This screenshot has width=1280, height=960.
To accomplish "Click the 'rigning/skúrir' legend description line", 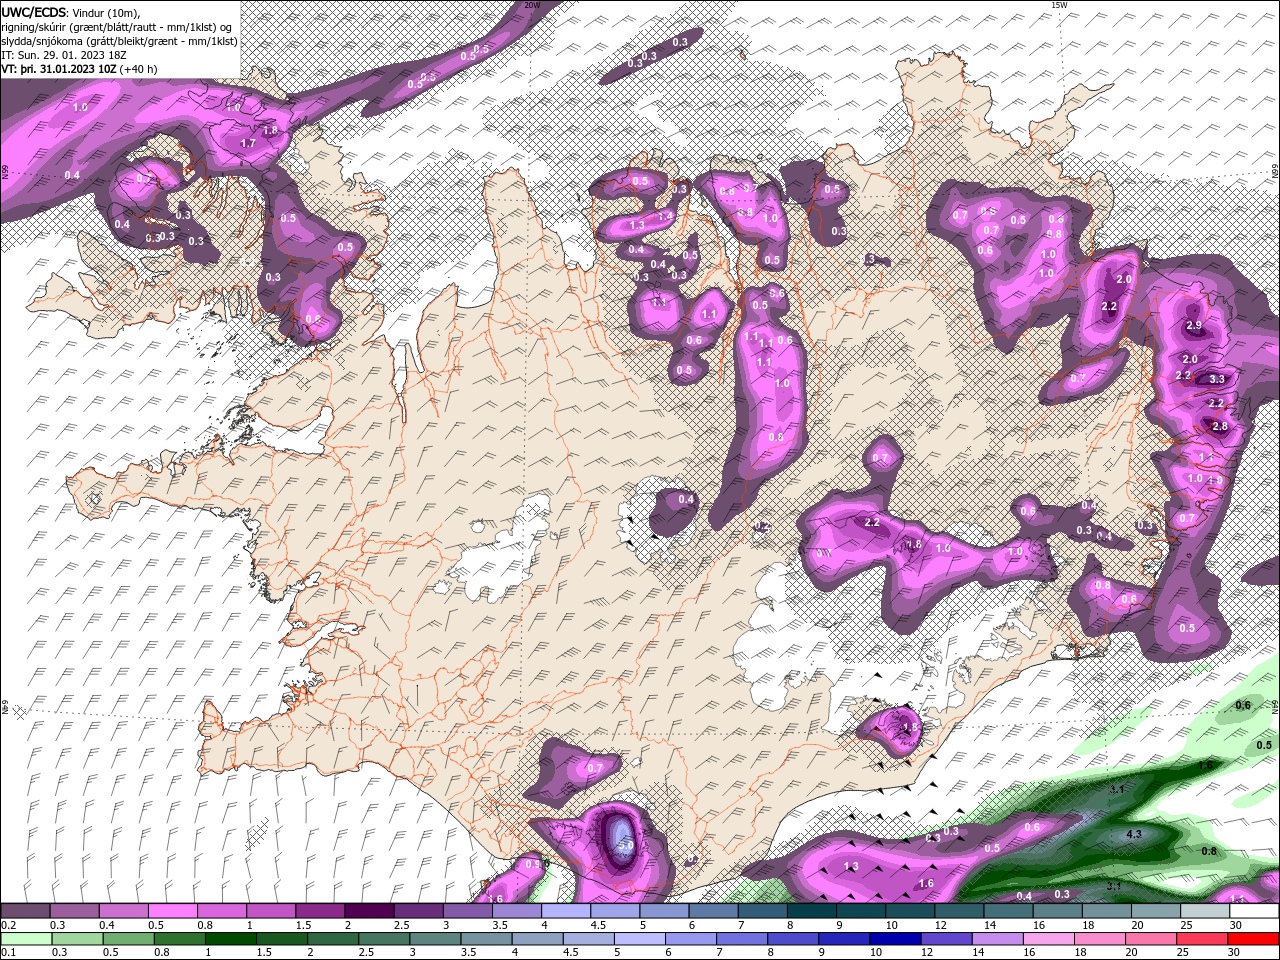I will point(118,27).
